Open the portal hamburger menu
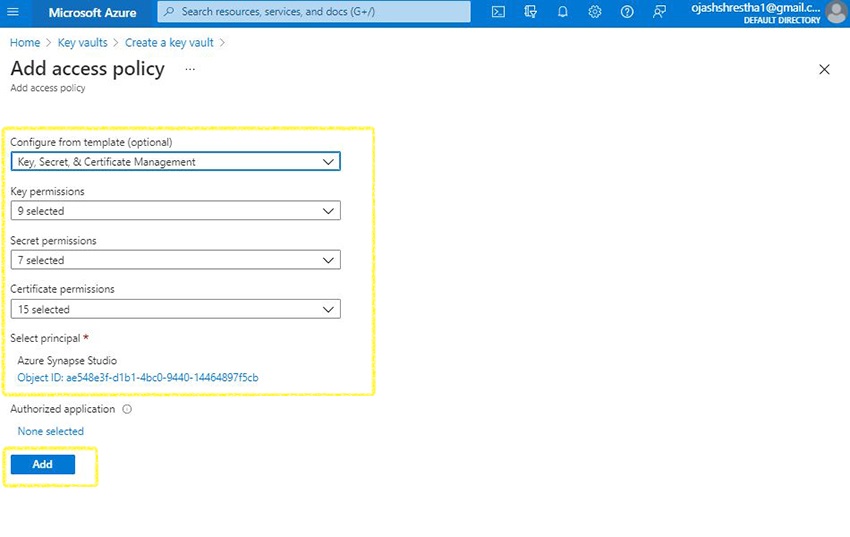850x537 pixels. [12, 11]
